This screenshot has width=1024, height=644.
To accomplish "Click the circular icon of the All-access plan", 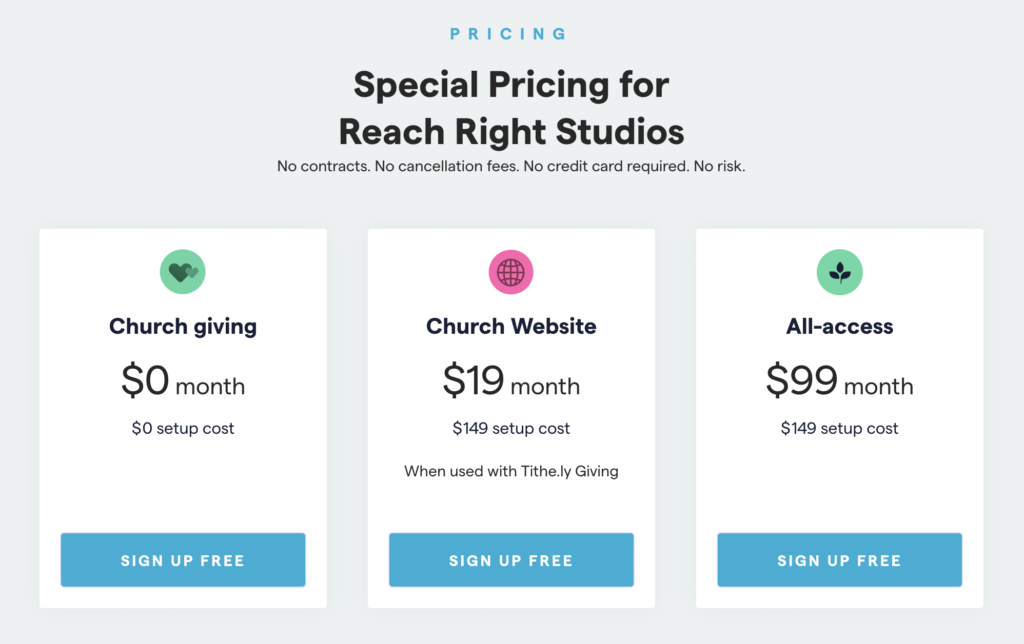I will pyautogui.click(x=839, y=271).
